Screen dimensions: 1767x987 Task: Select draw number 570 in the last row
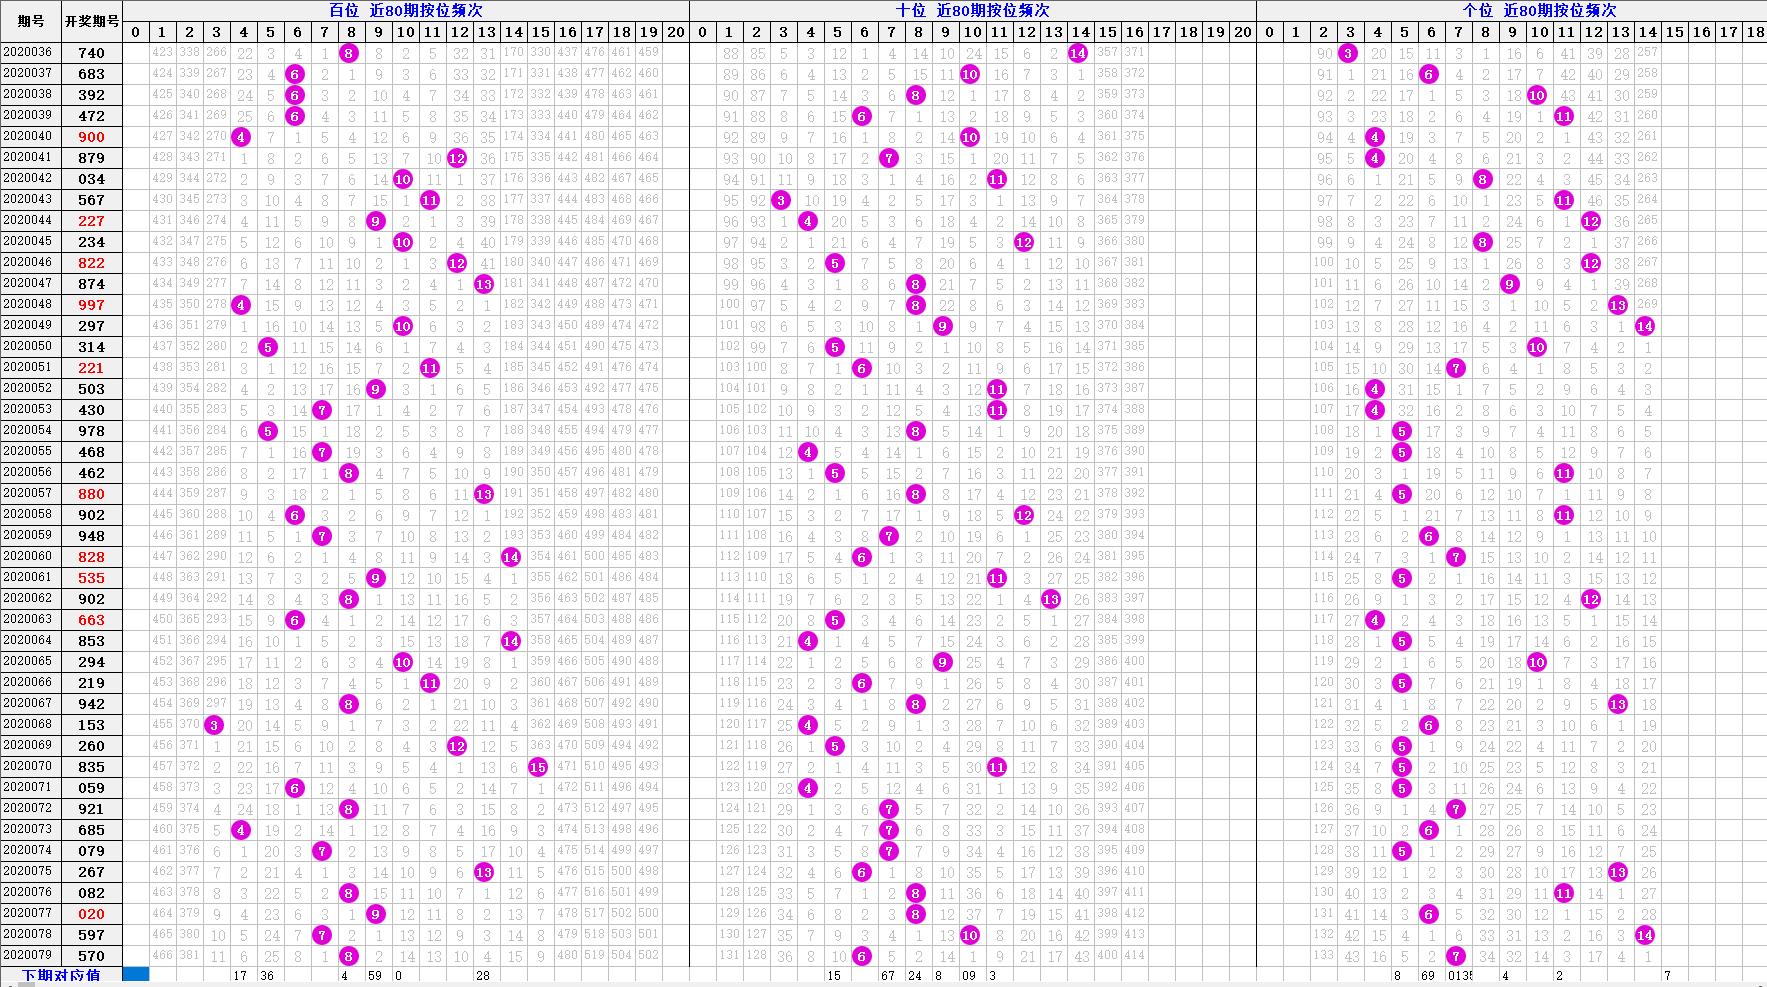pos(92,956)
